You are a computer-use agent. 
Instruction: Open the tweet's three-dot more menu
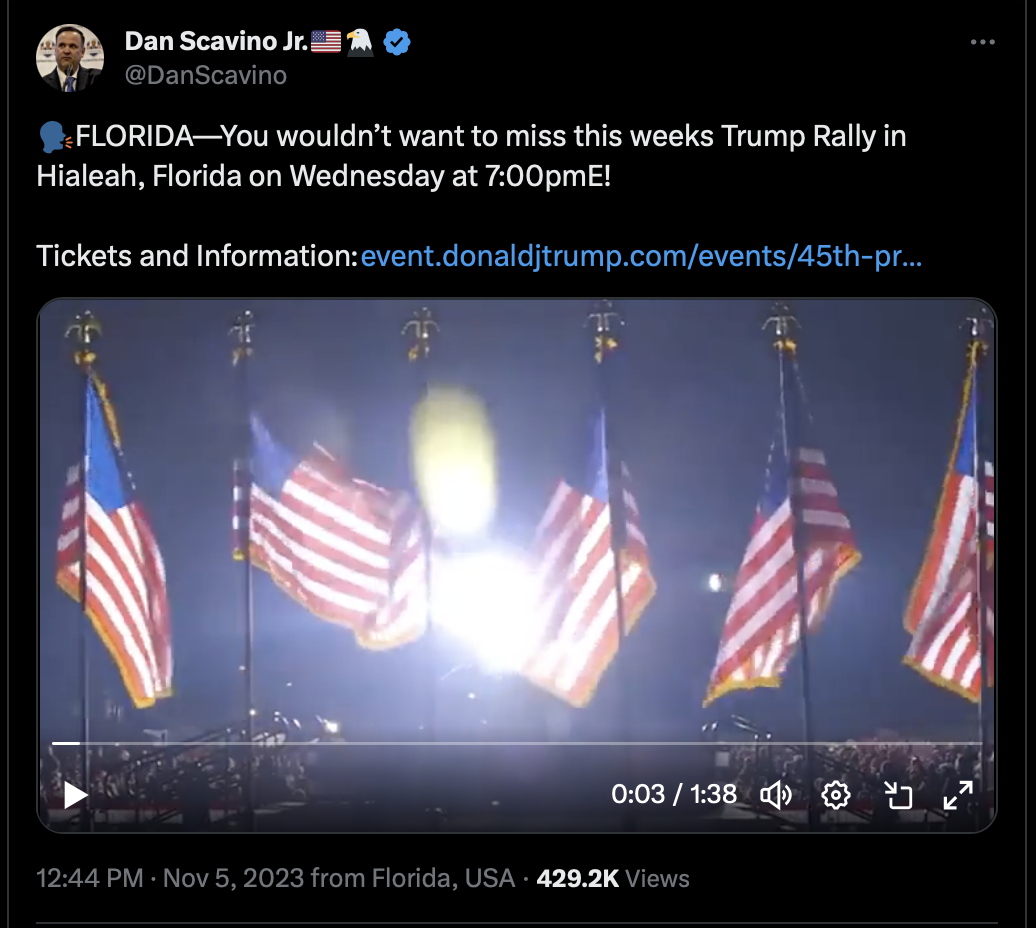tap(982, 42)
